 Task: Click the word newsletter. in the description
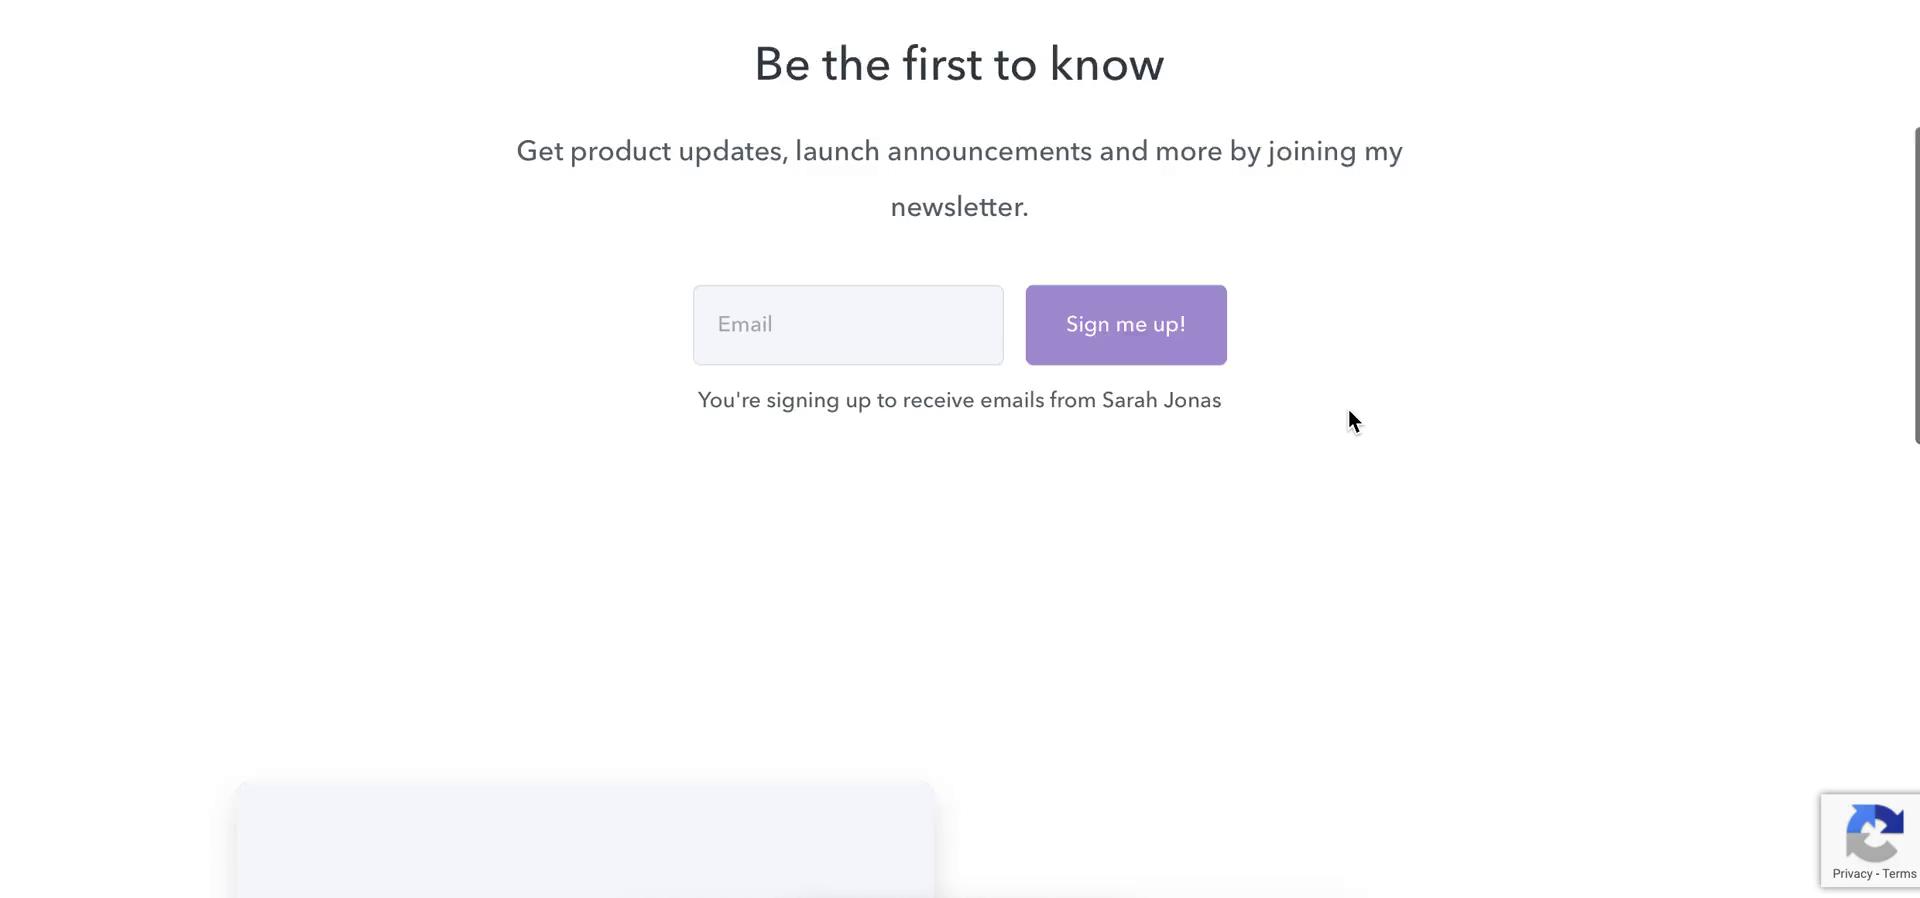(959, 207)
